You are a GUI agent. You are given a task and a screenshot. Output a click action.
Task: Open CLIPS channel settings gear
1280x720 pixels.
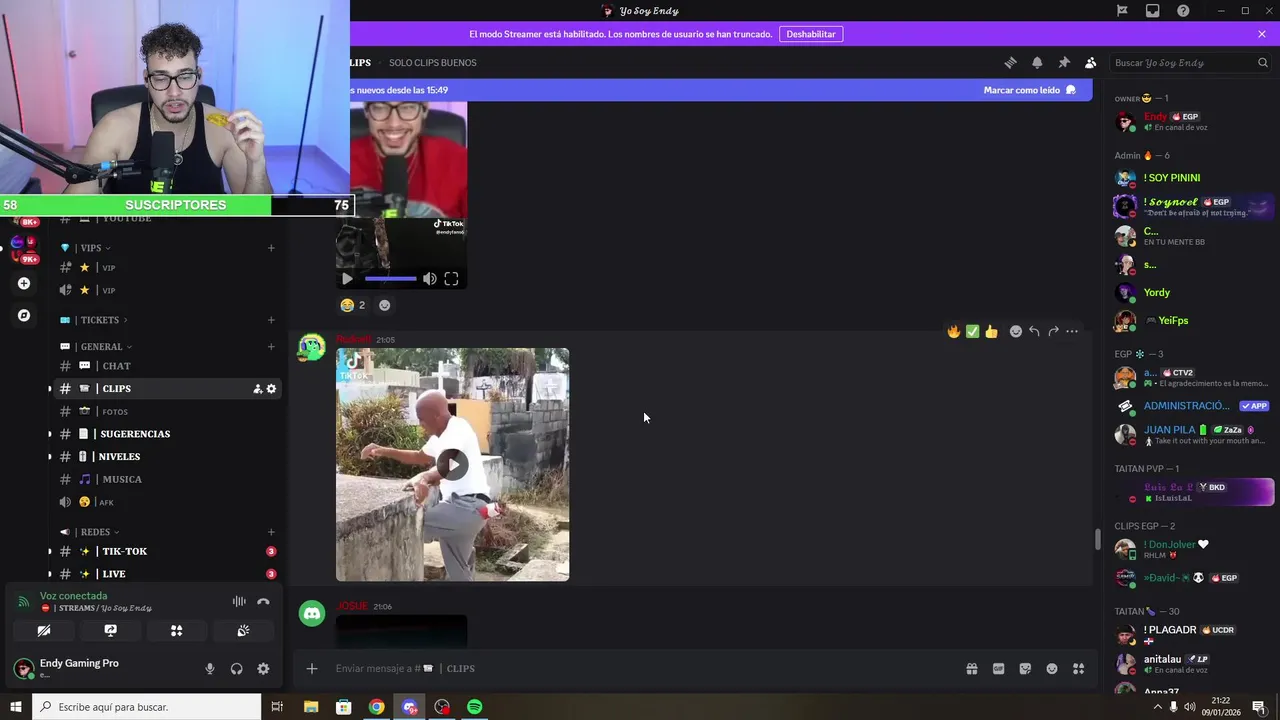pos(271,389)
